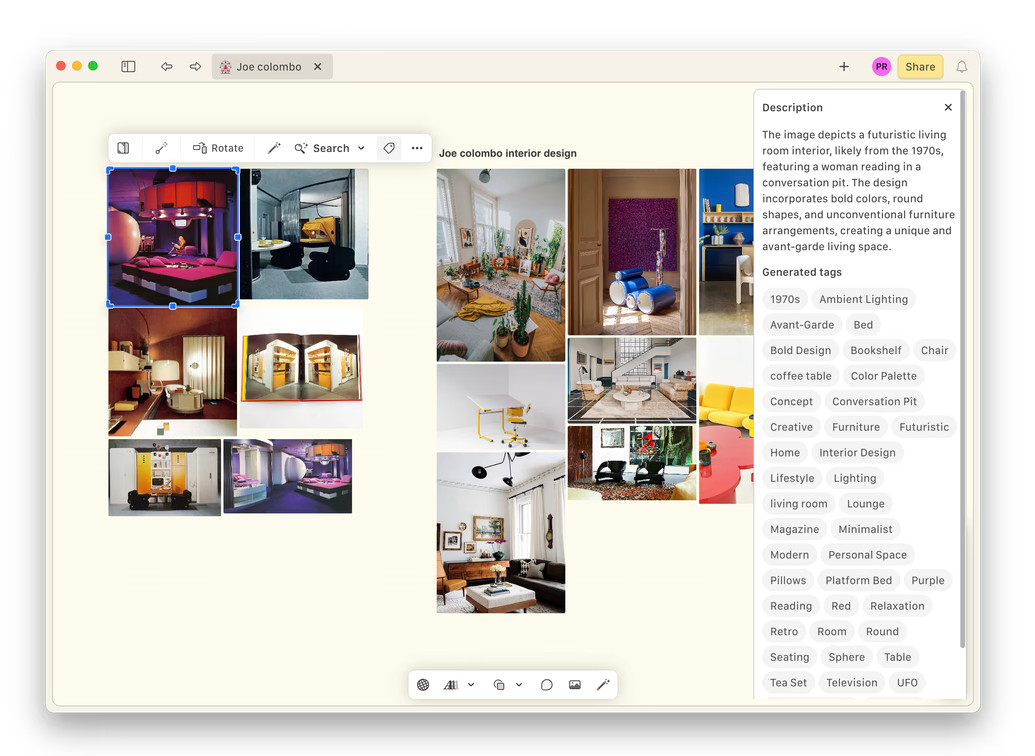Viewport: 1035px width, 756px height.
Task: Select the purple conversation pit image
Action: click(x=173, y=237)
